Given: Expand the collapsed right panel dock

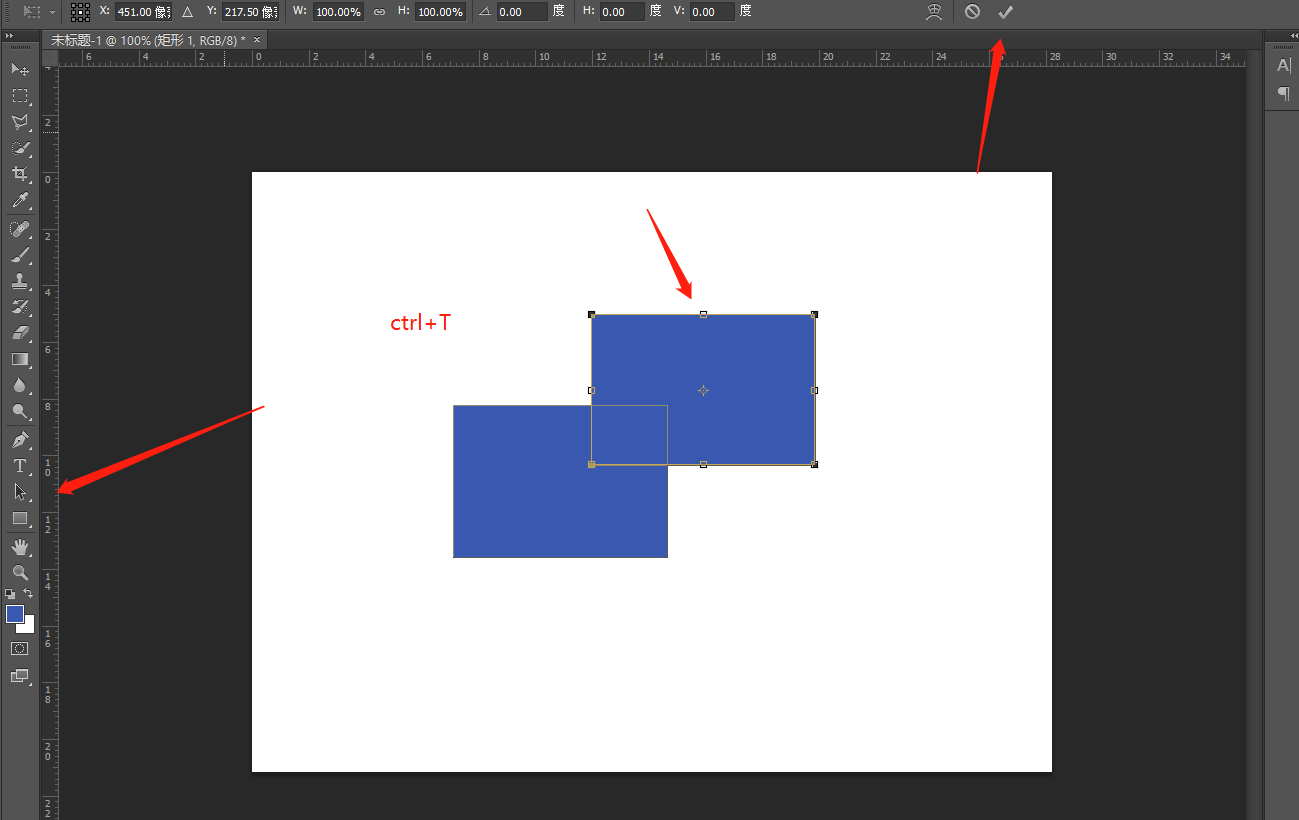Looking at the screenshot, I should point(1281,35).
